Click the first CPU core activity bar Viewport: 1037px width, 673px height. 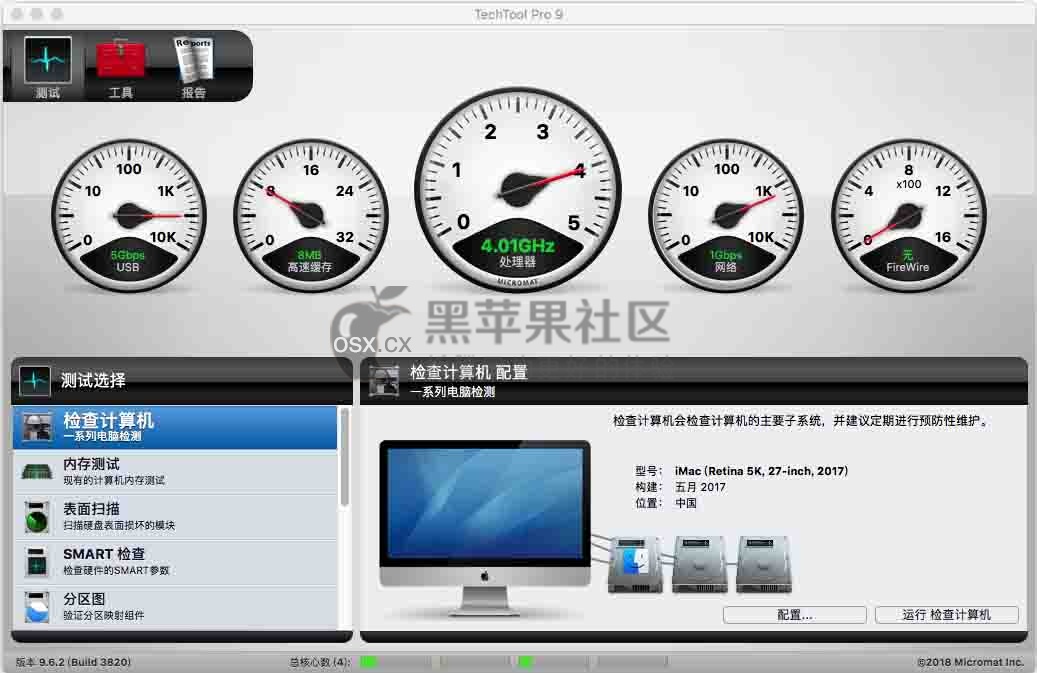tap(394, 662)
